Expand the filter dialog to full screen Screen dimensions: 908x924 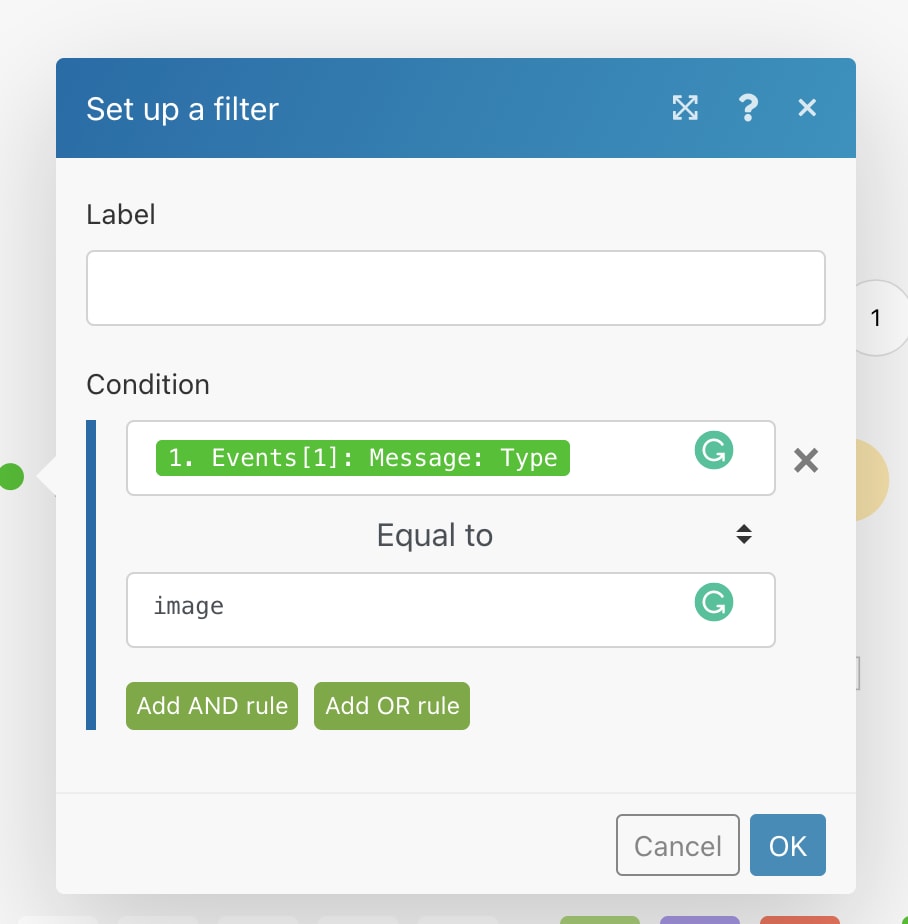pos(685,108)
